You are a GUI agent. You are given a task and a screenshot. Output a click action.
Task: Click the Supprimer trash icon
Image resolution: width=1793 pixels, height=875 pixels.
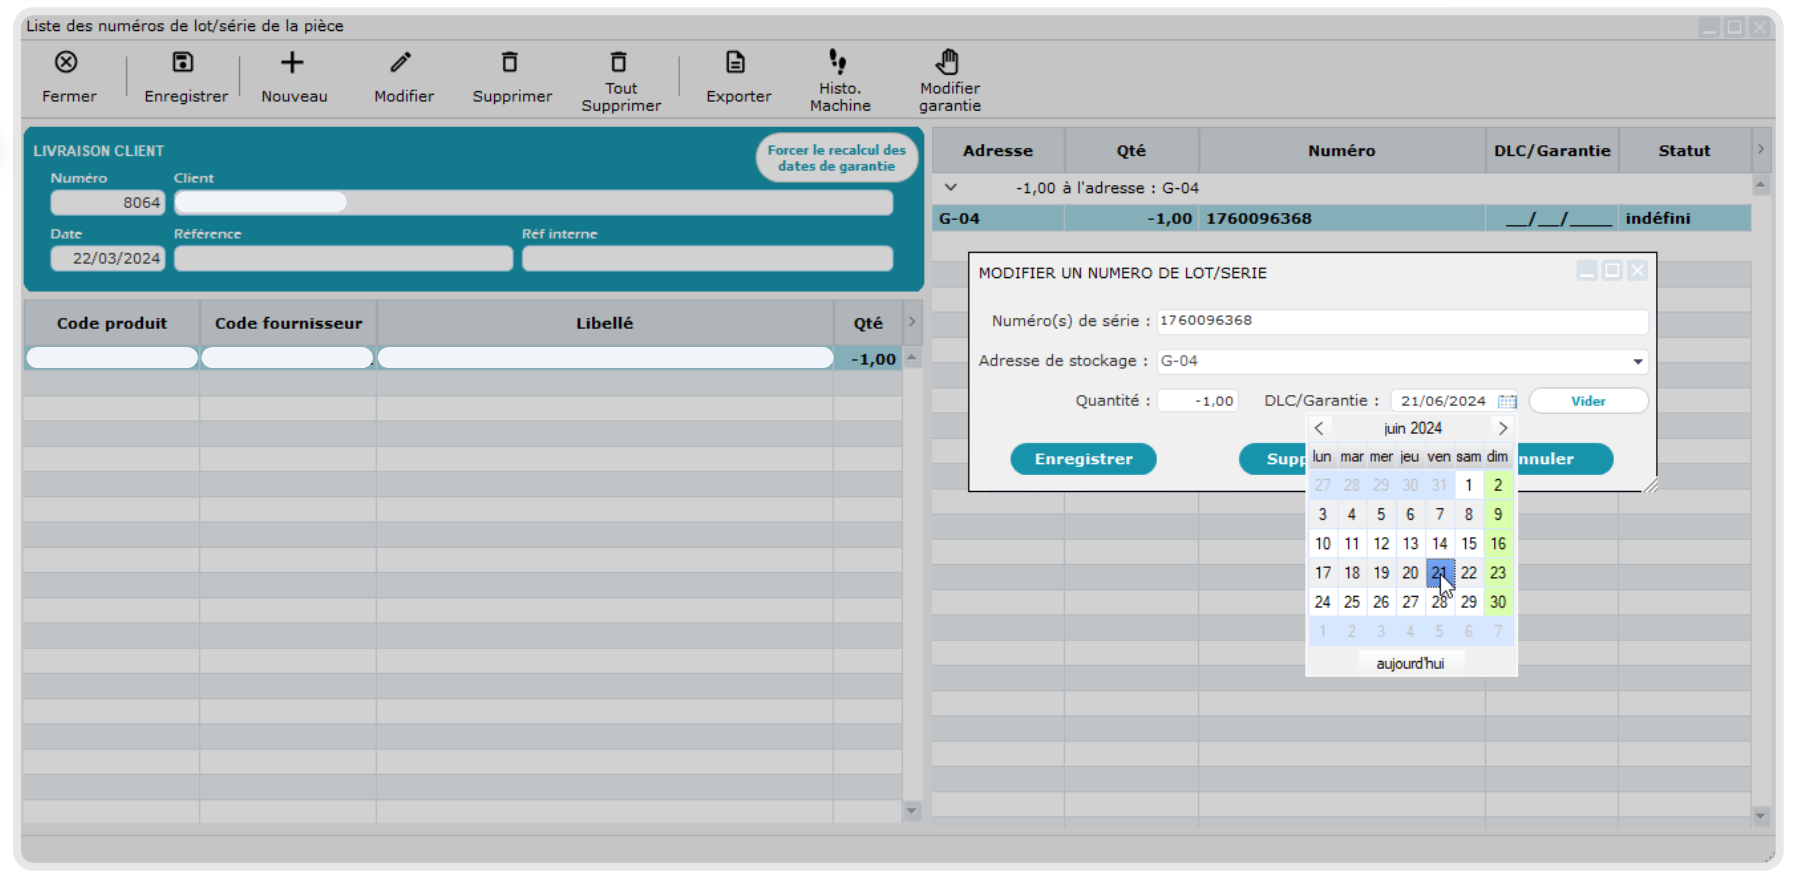(510, 62)
